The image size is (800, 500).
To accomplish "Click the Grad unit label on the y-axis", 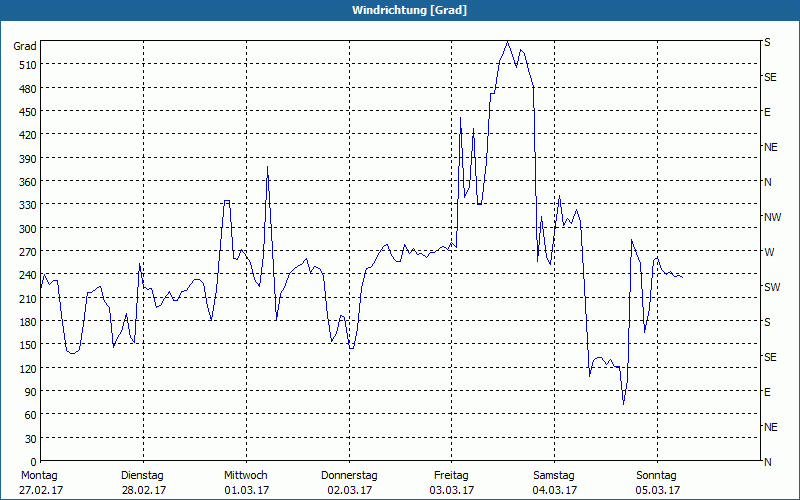I will coord(25,46).
